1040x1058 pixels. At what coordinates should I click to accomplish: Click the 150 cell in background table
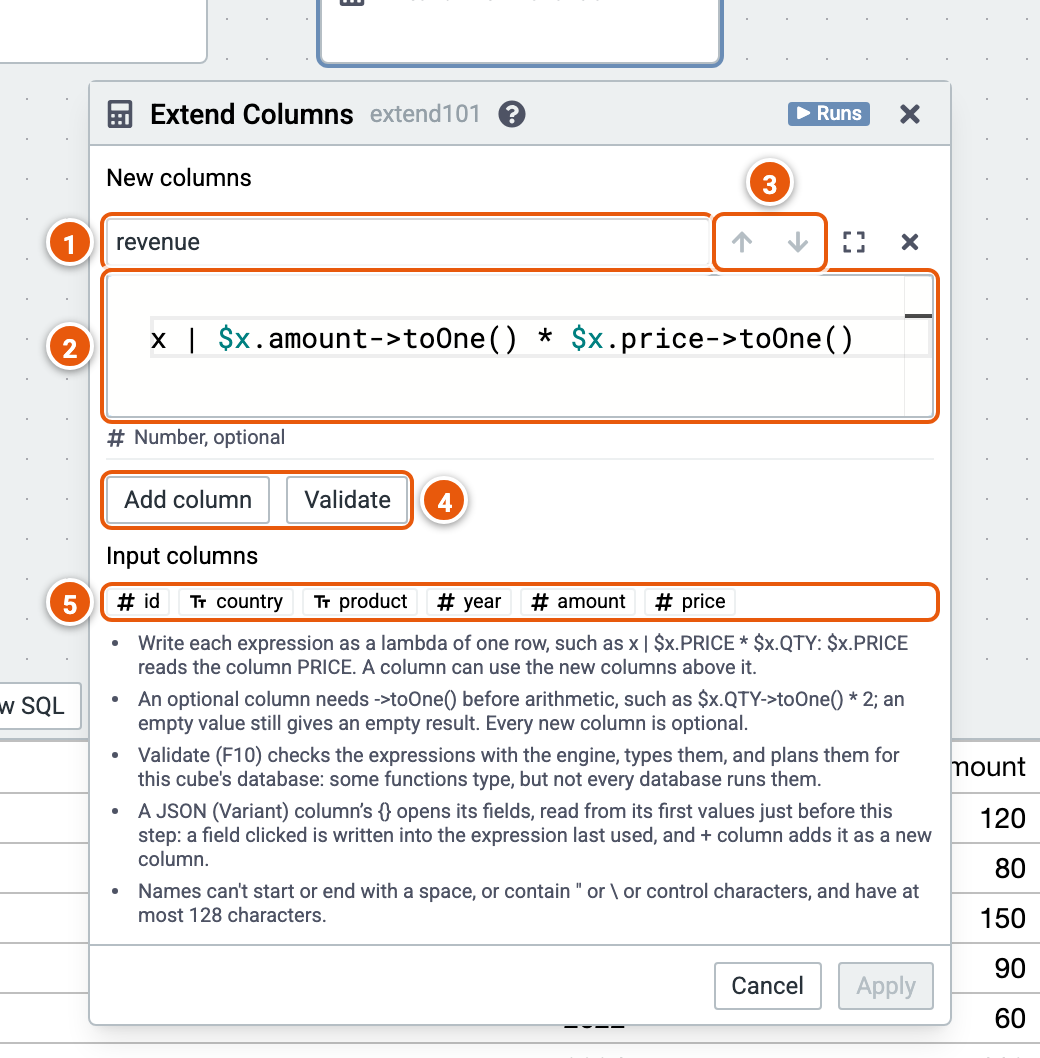[x=1002, y=918]
